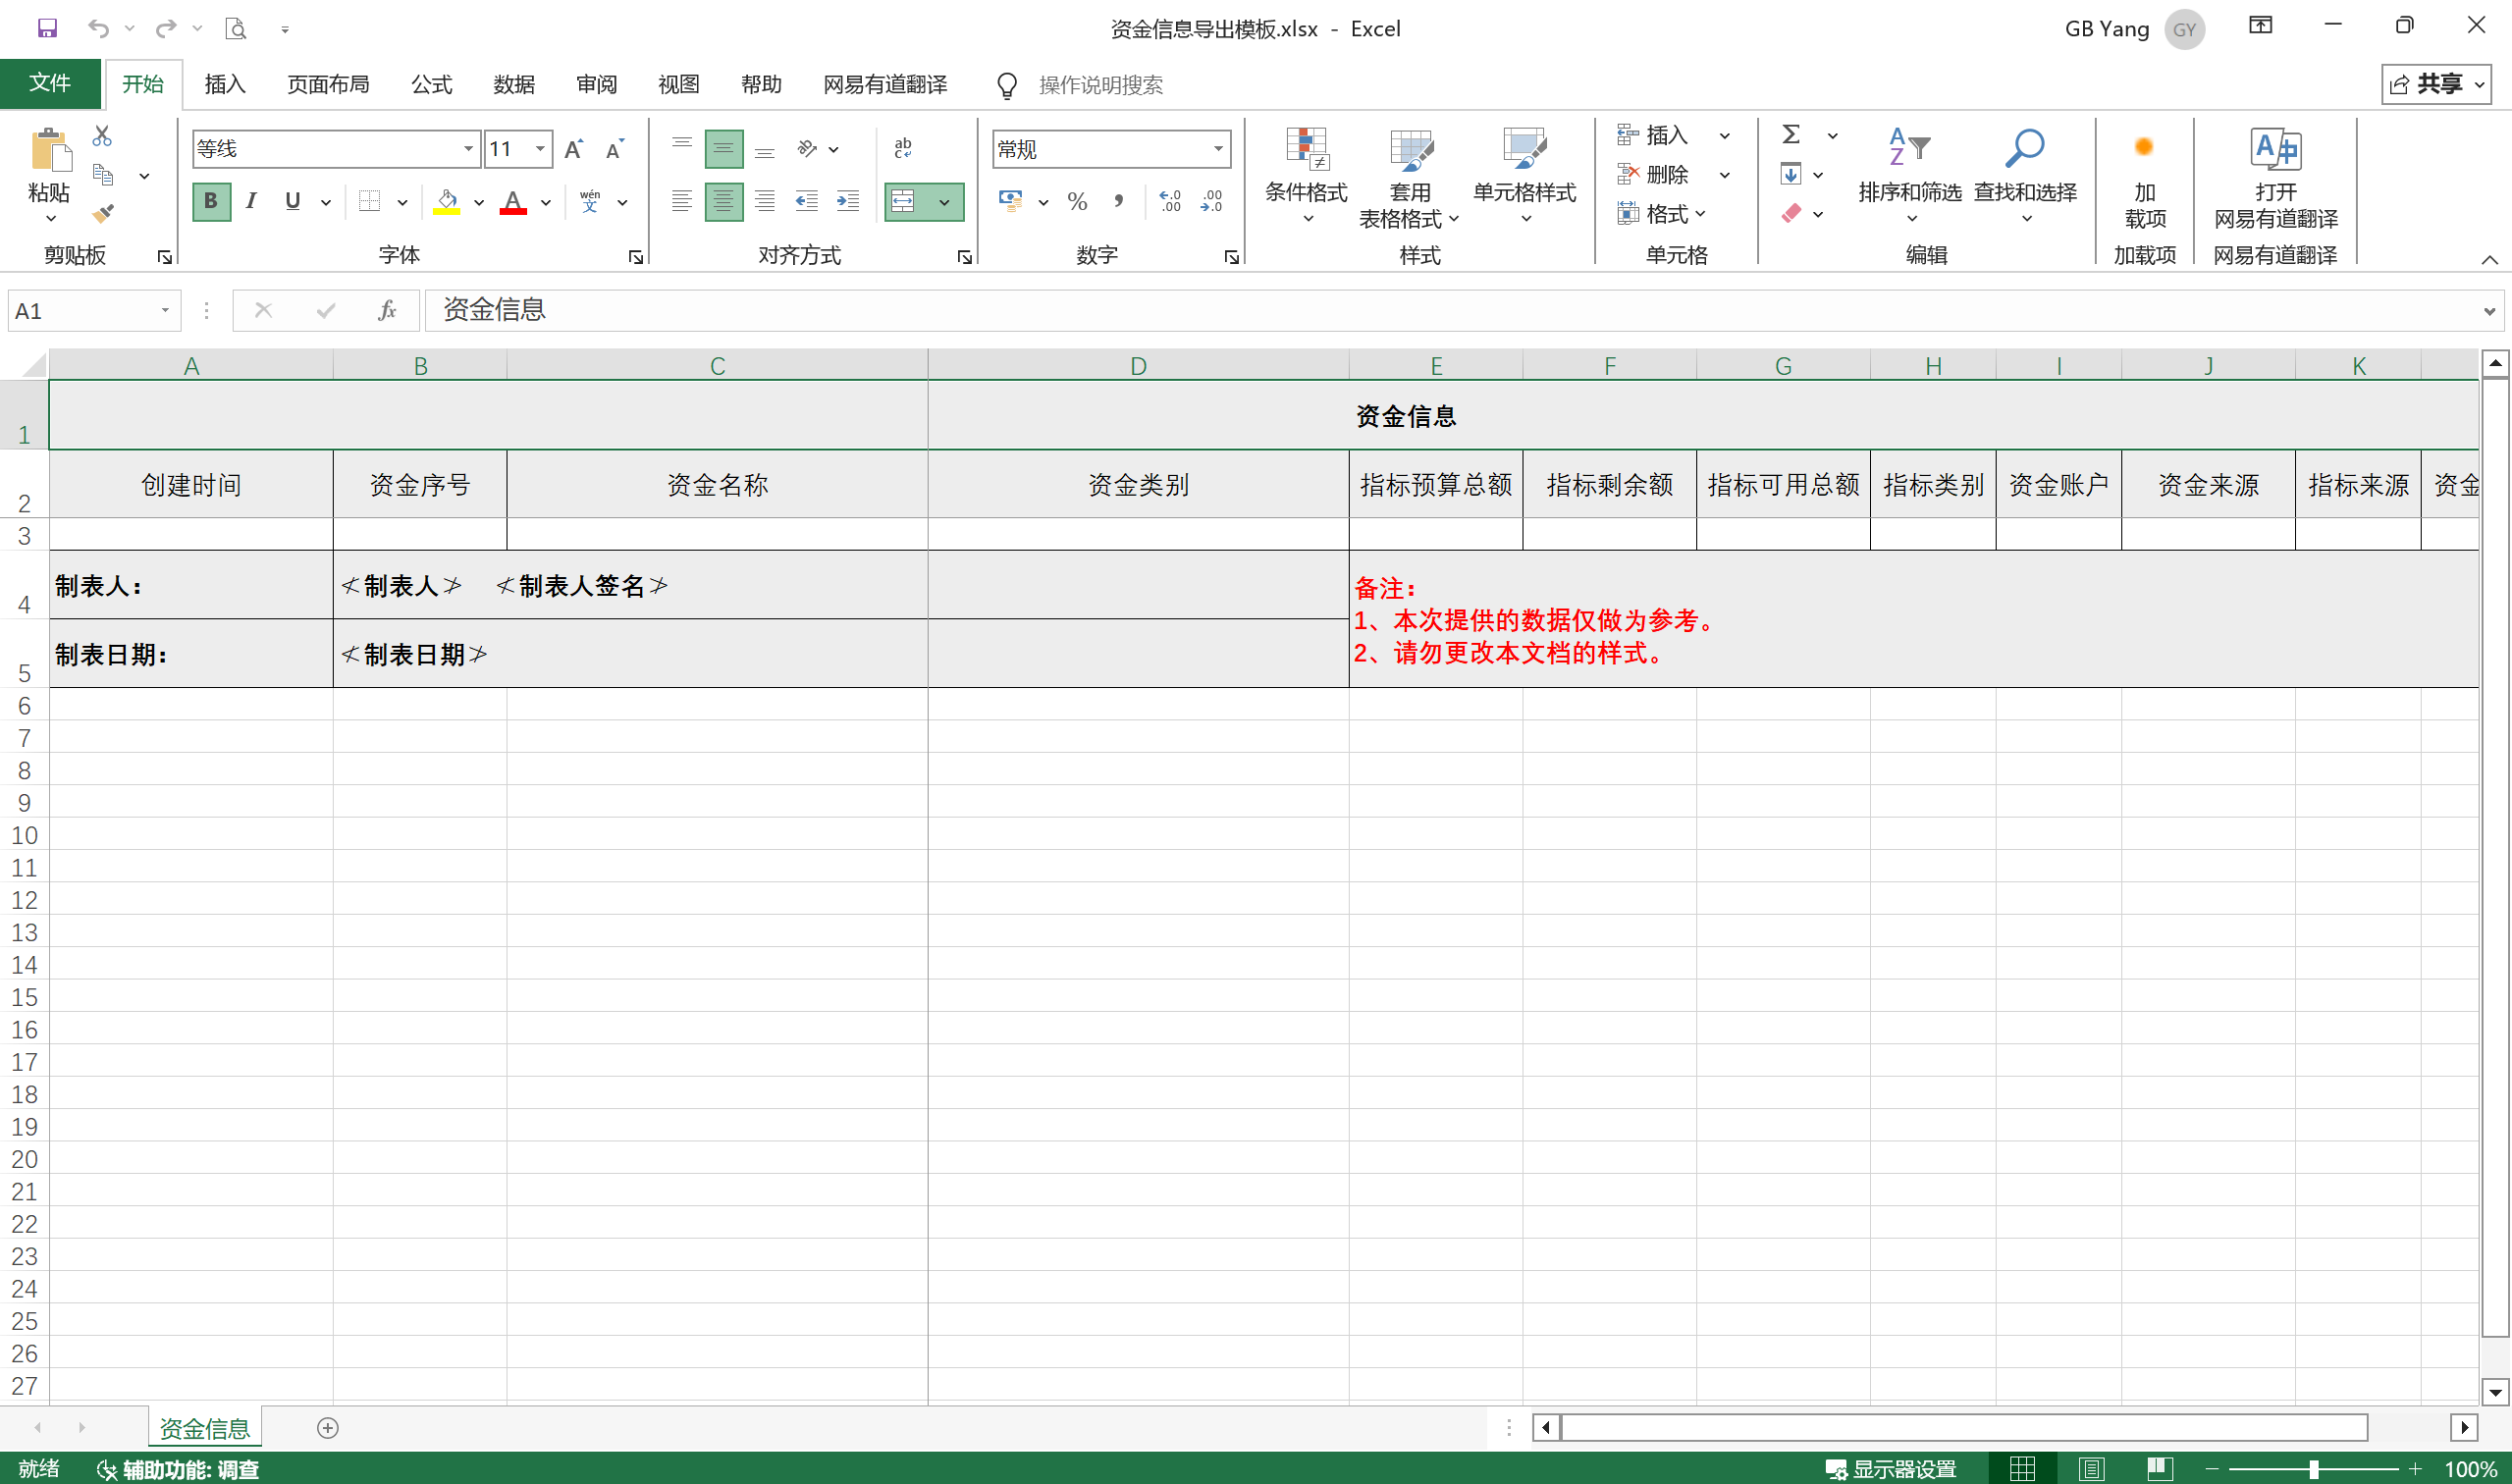Save the workbook with the Save icon

[47, 28]
